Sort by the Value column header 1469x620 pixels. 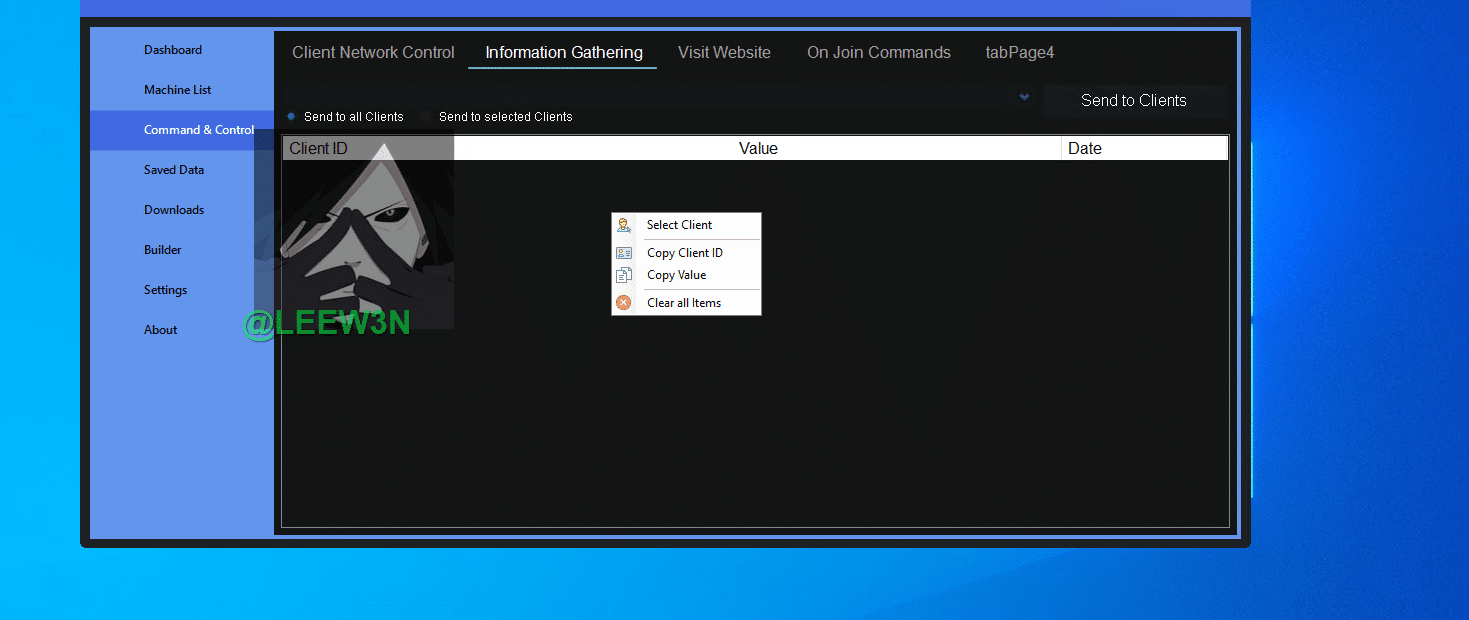pyautogui.click(x=757, y=149)
